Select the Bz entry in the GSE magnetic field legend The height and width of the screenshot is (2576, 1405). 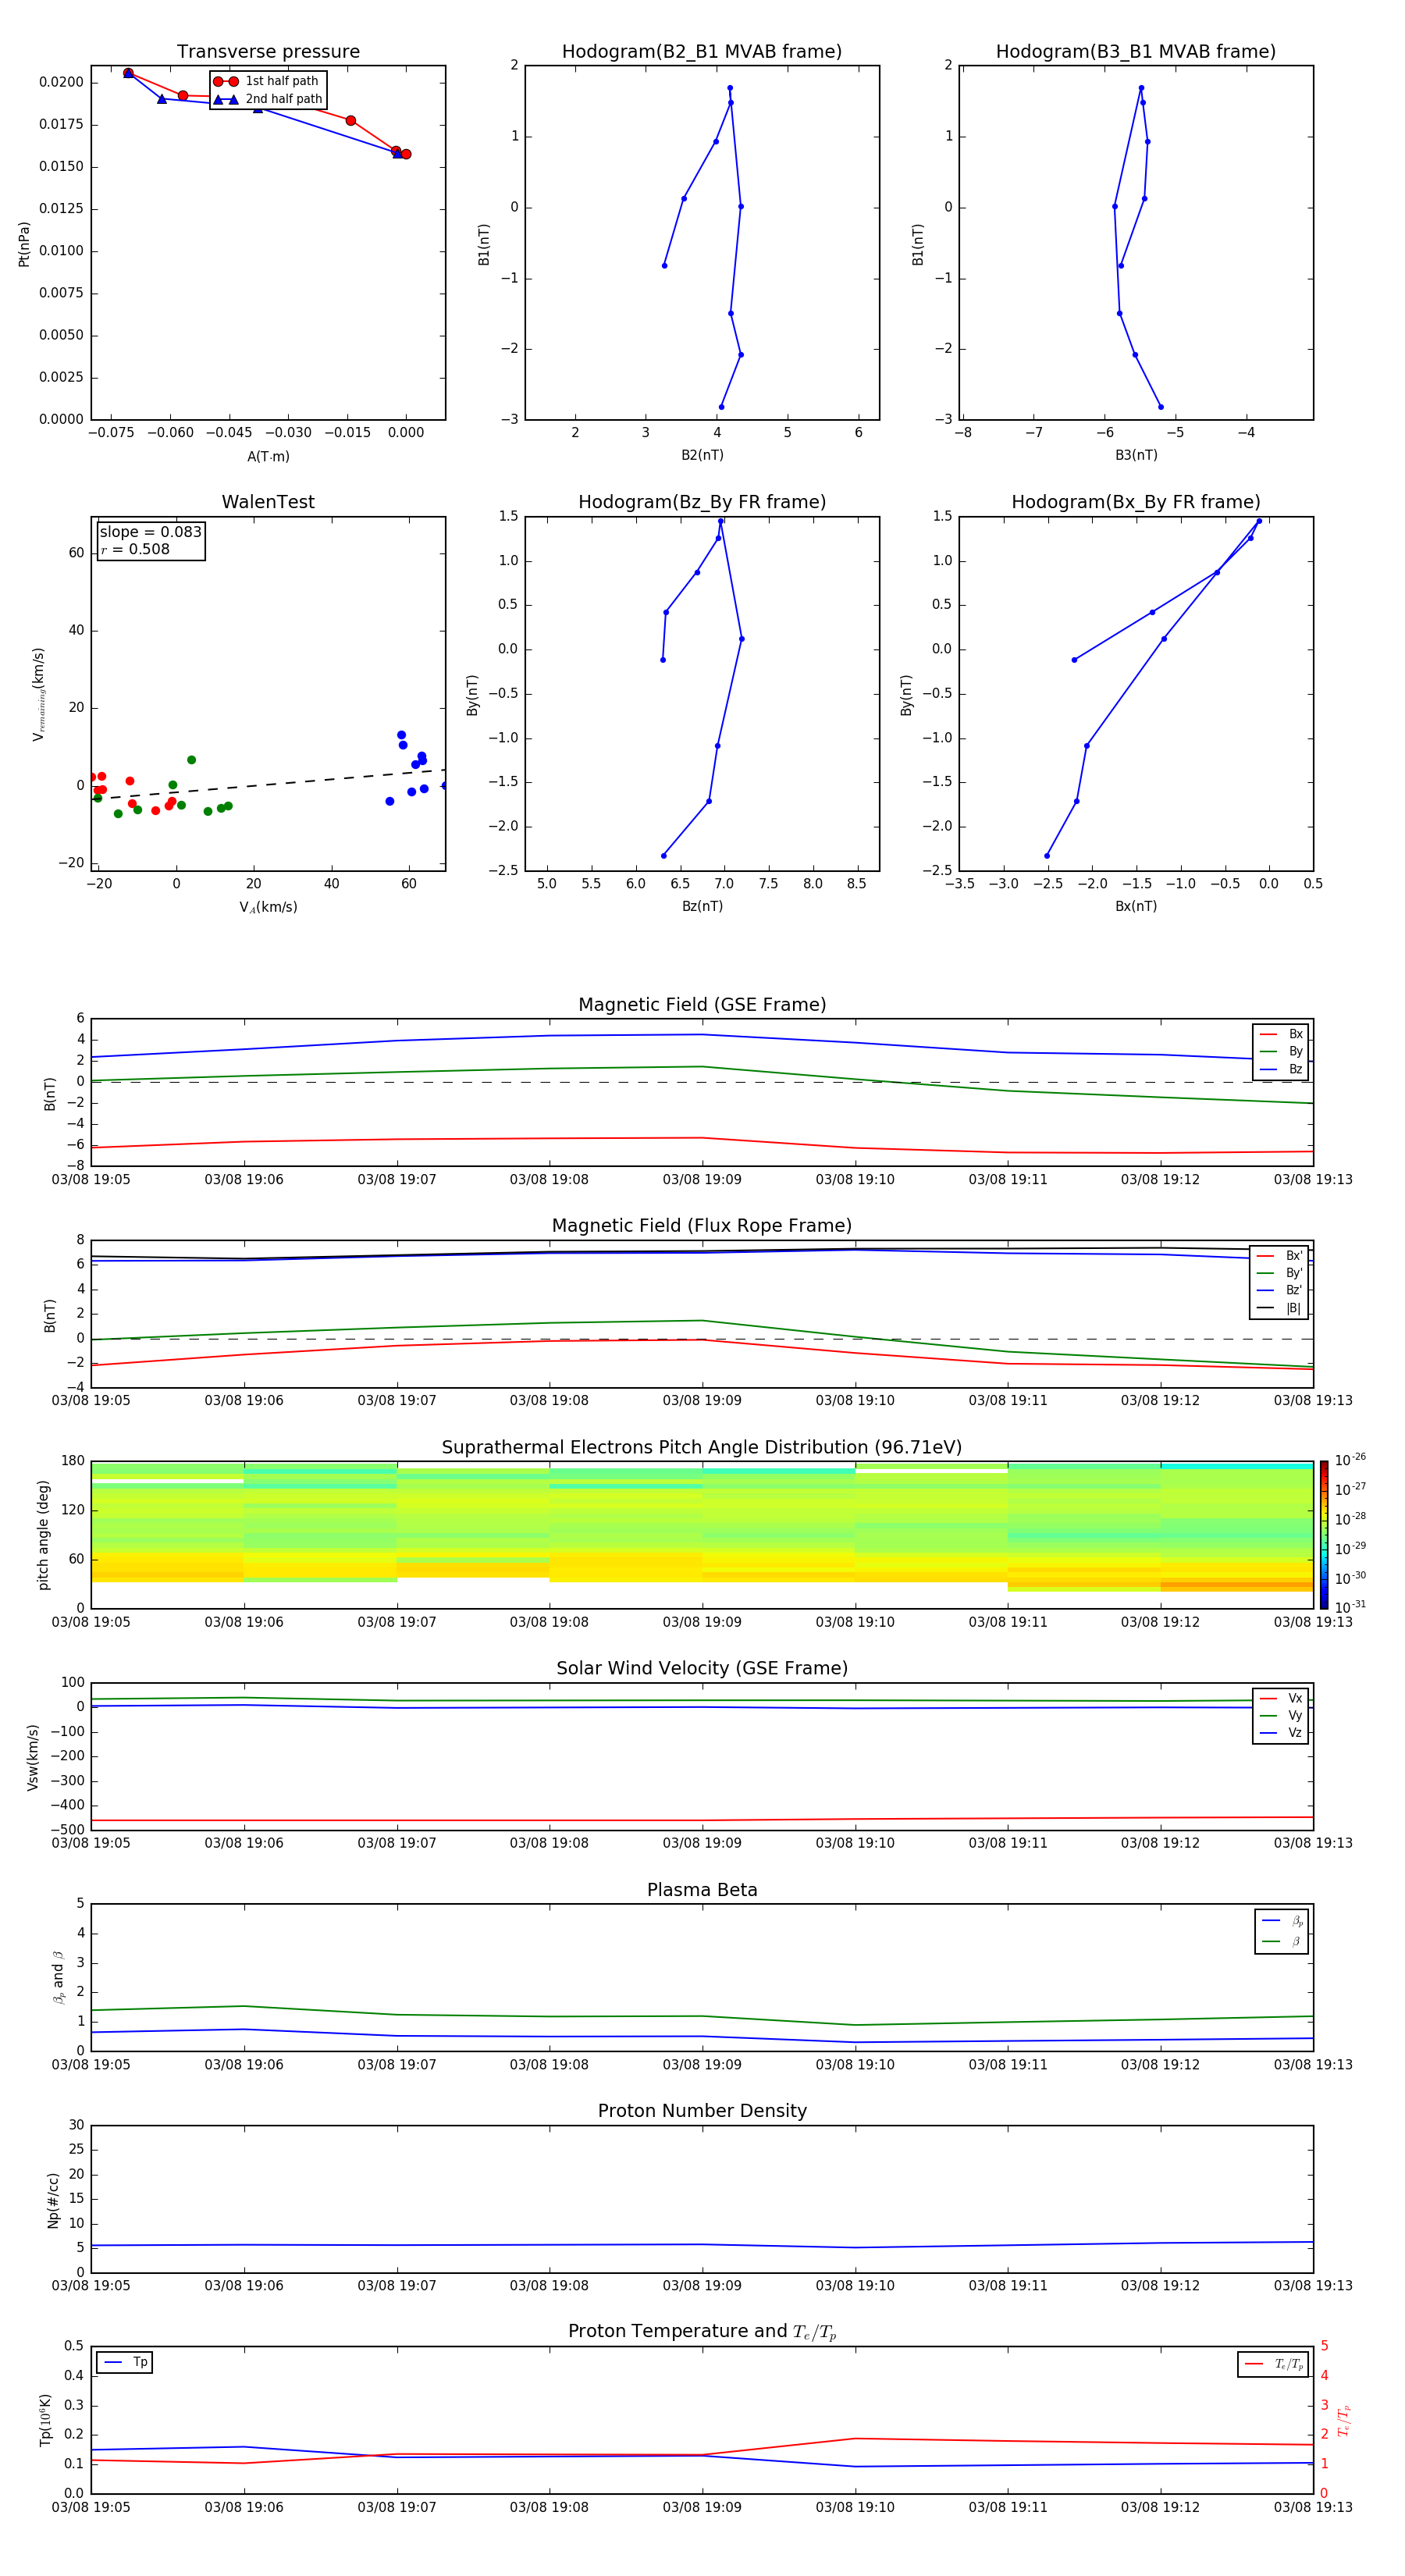(x=1281, y=1069)
